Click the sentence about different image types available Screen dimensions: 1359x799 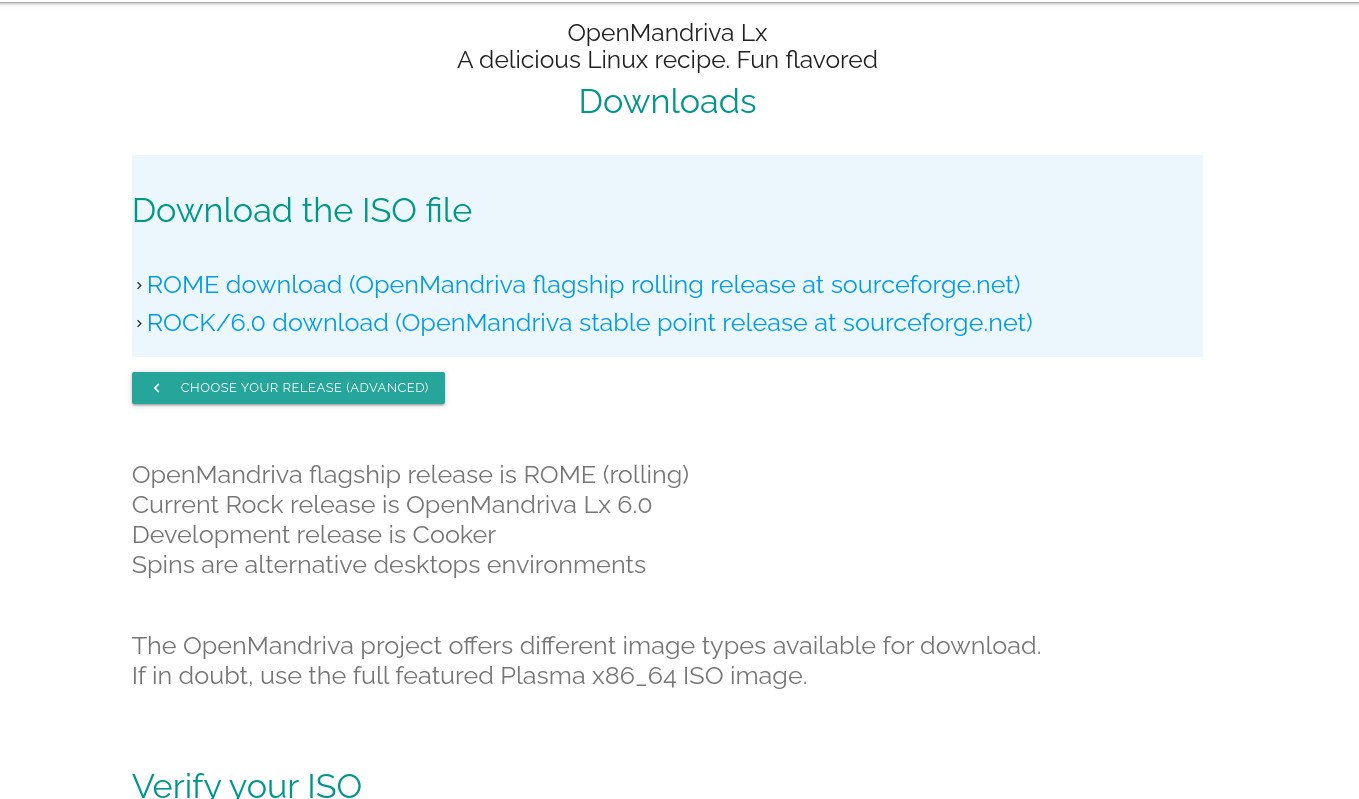586,646
